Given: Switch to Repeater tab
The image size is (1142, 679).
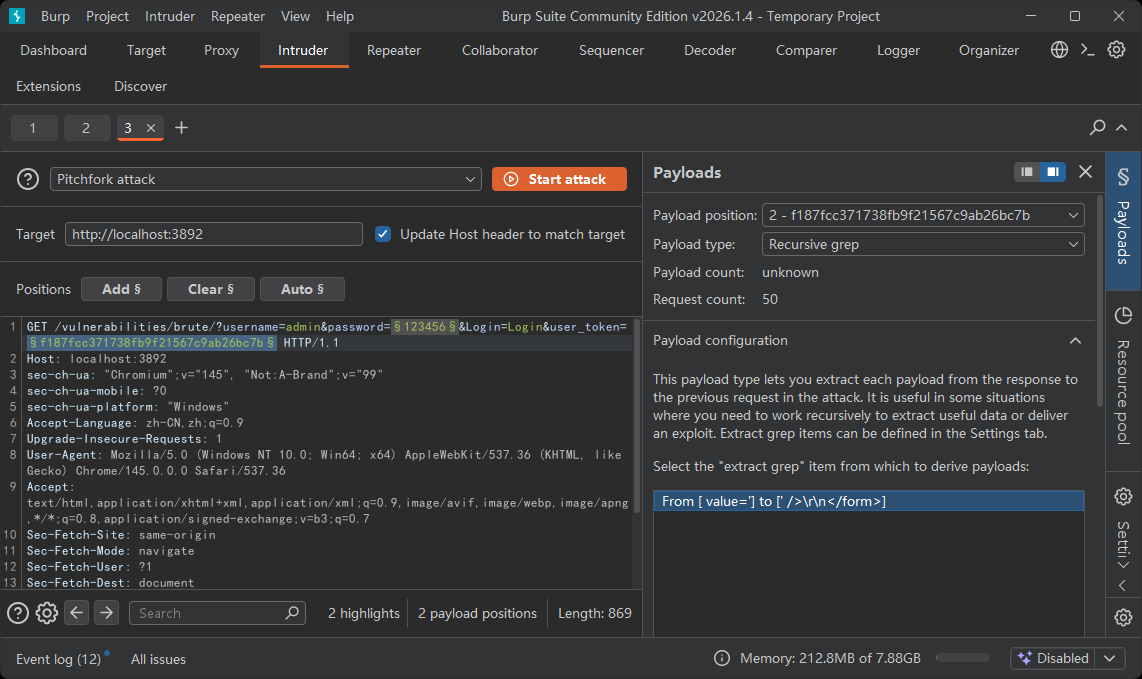Looking at the screenshot, I should (394, 50).
